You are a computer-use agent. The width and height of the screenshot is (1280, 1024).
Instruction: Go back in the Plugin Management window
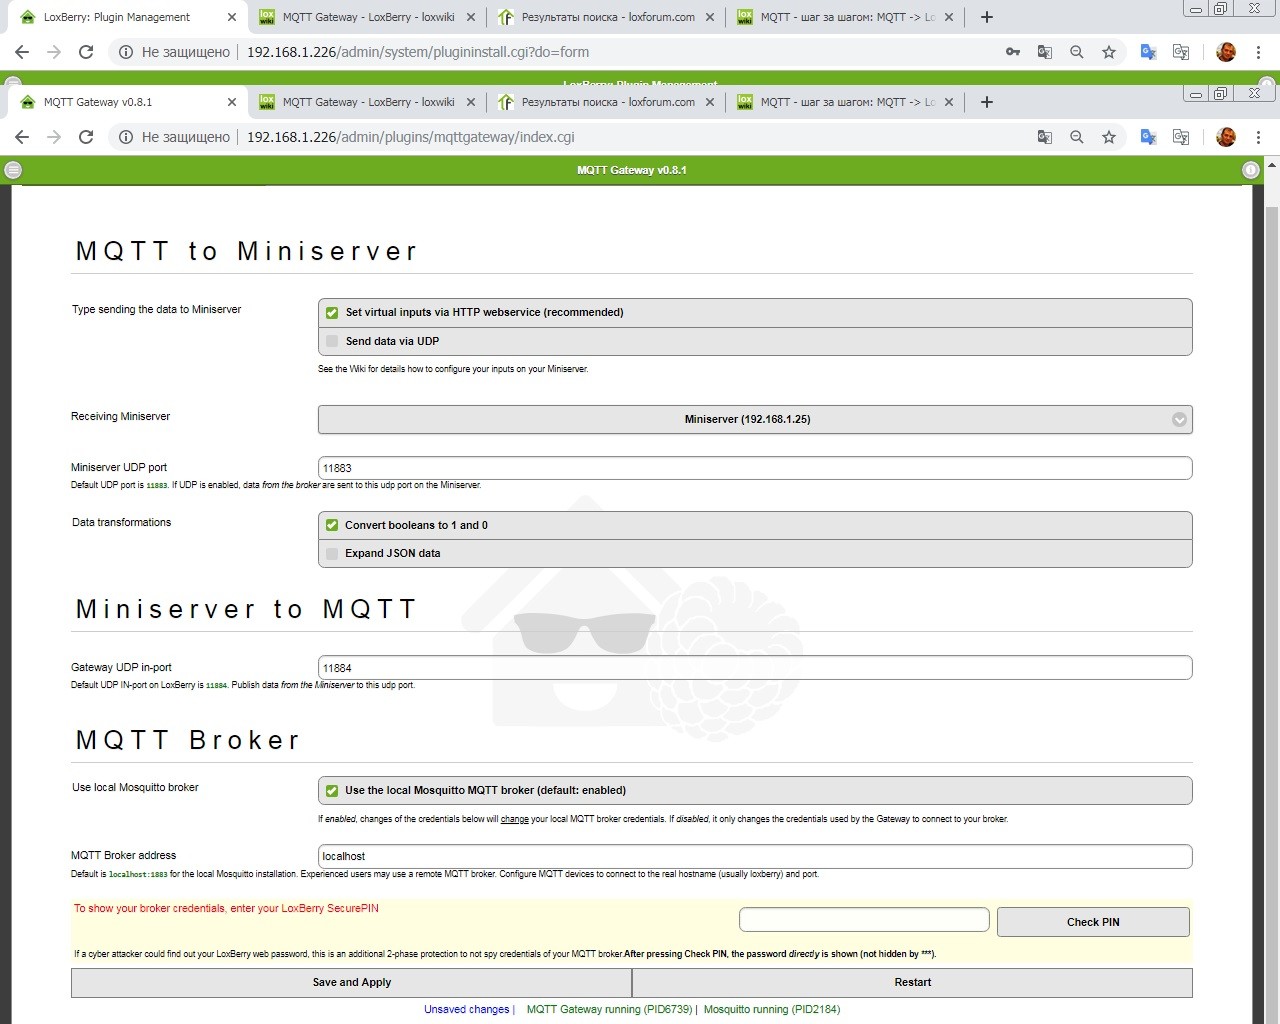[x=22, y=52]
